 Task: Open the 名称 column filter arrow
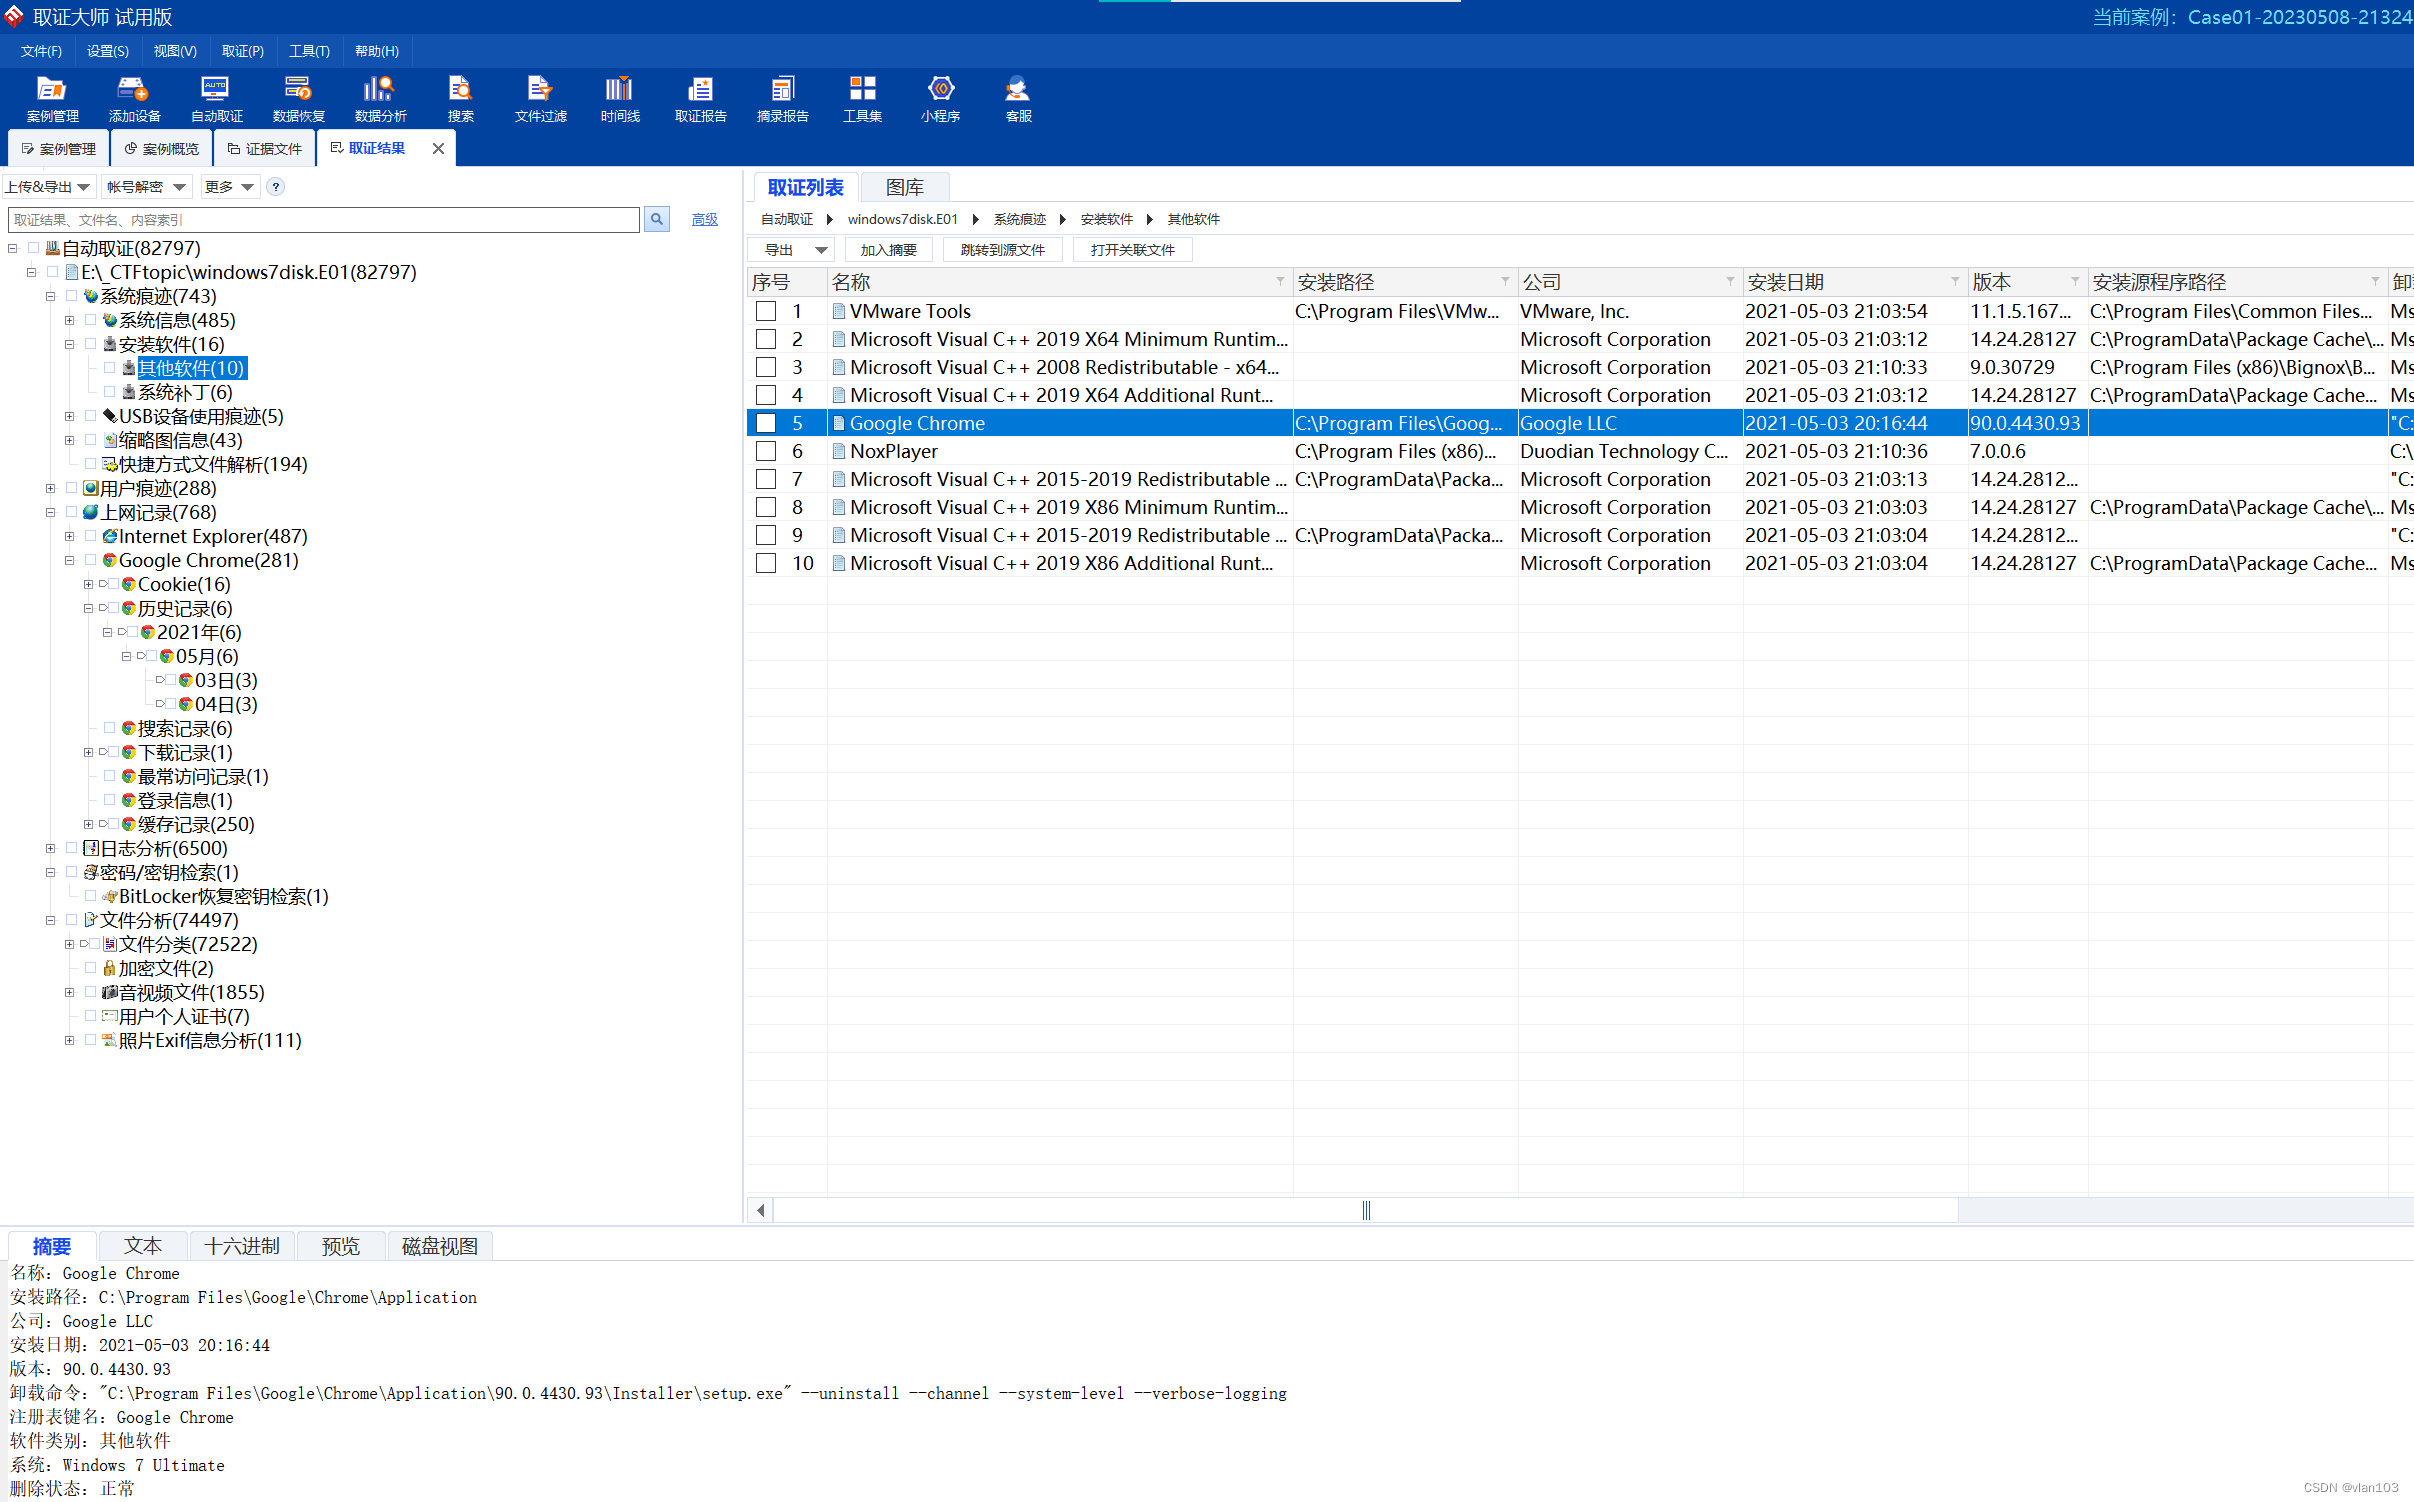click(x=1280, y=282)
